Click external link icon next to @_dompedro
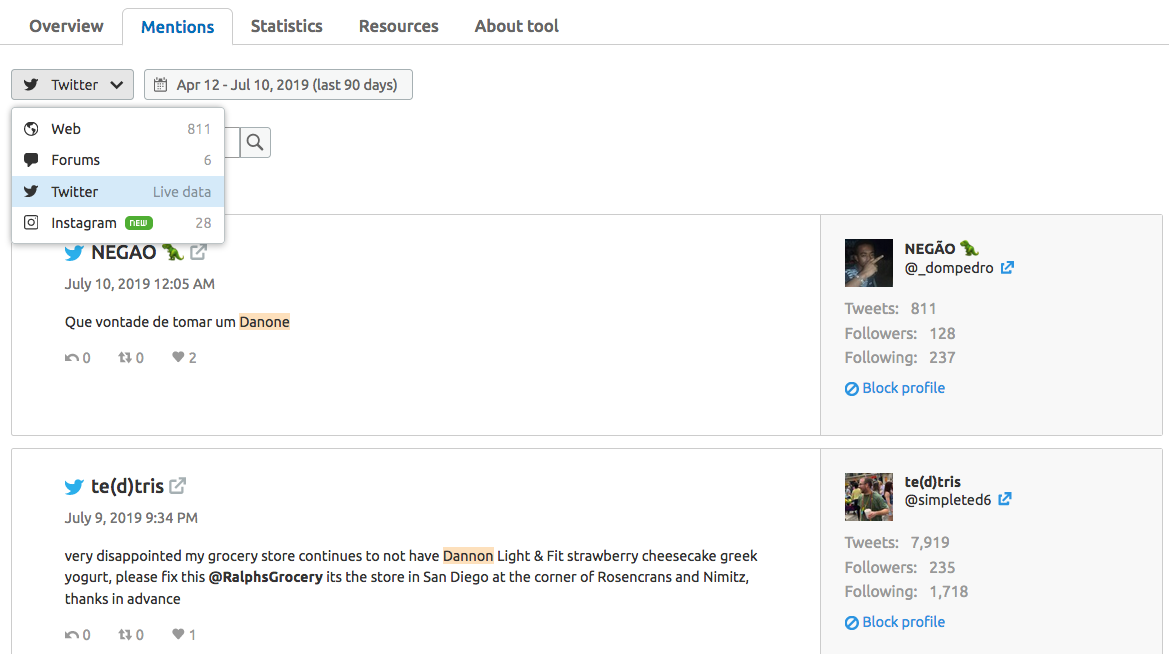Viewport: 1169px width, 654px height. [x=1008, y=268]
